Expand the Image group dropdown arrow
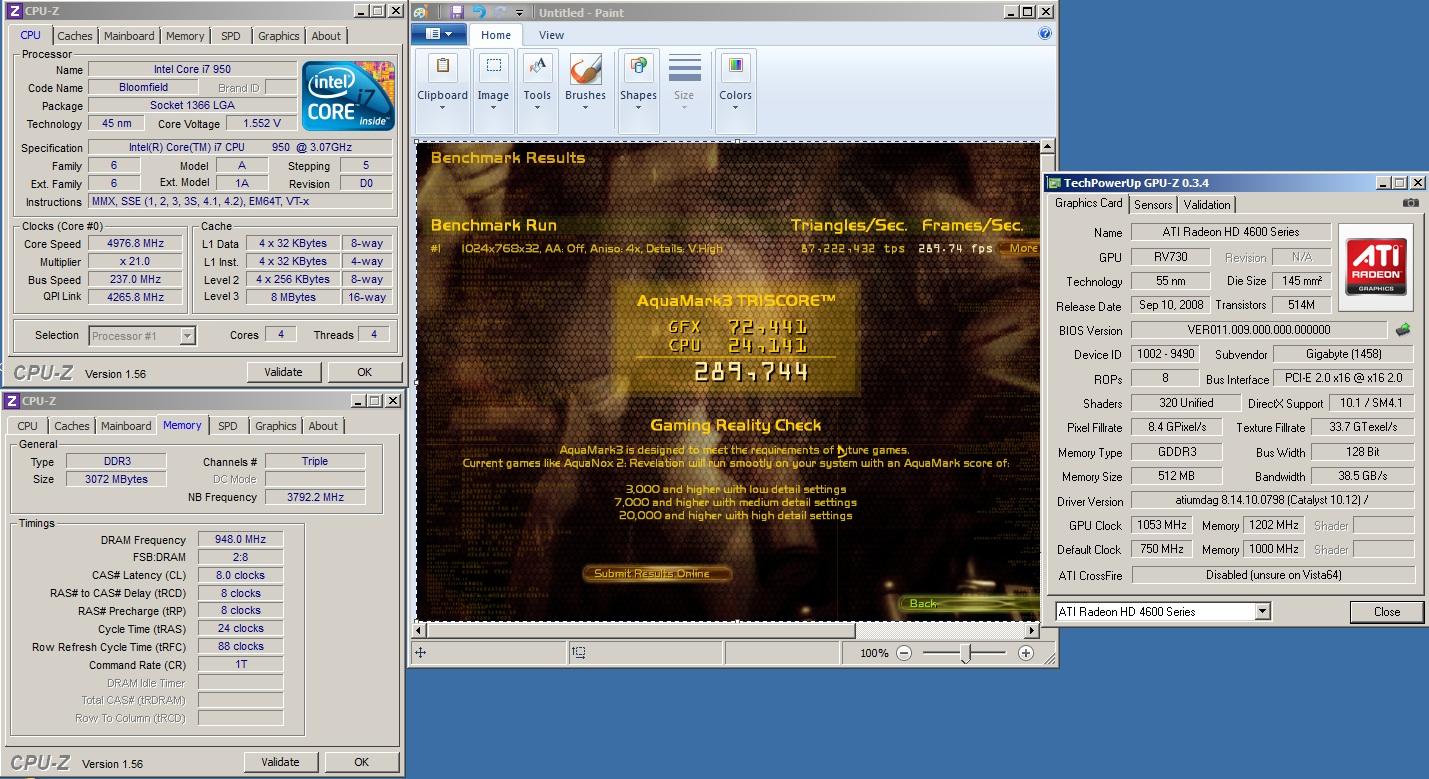Viewport: 1429px width, 779px height. click(x=493, y=108)
